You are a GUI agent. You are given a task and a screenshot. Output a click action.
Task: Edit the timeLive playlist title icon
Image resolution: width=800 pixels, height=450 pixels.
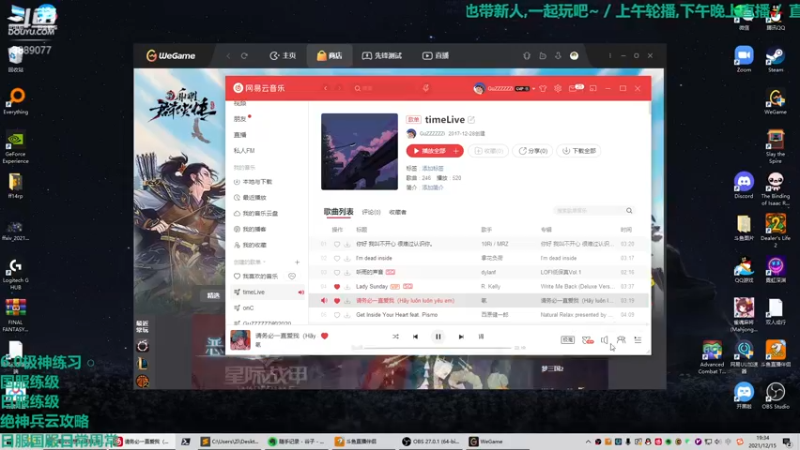click(x=471, y=120)
